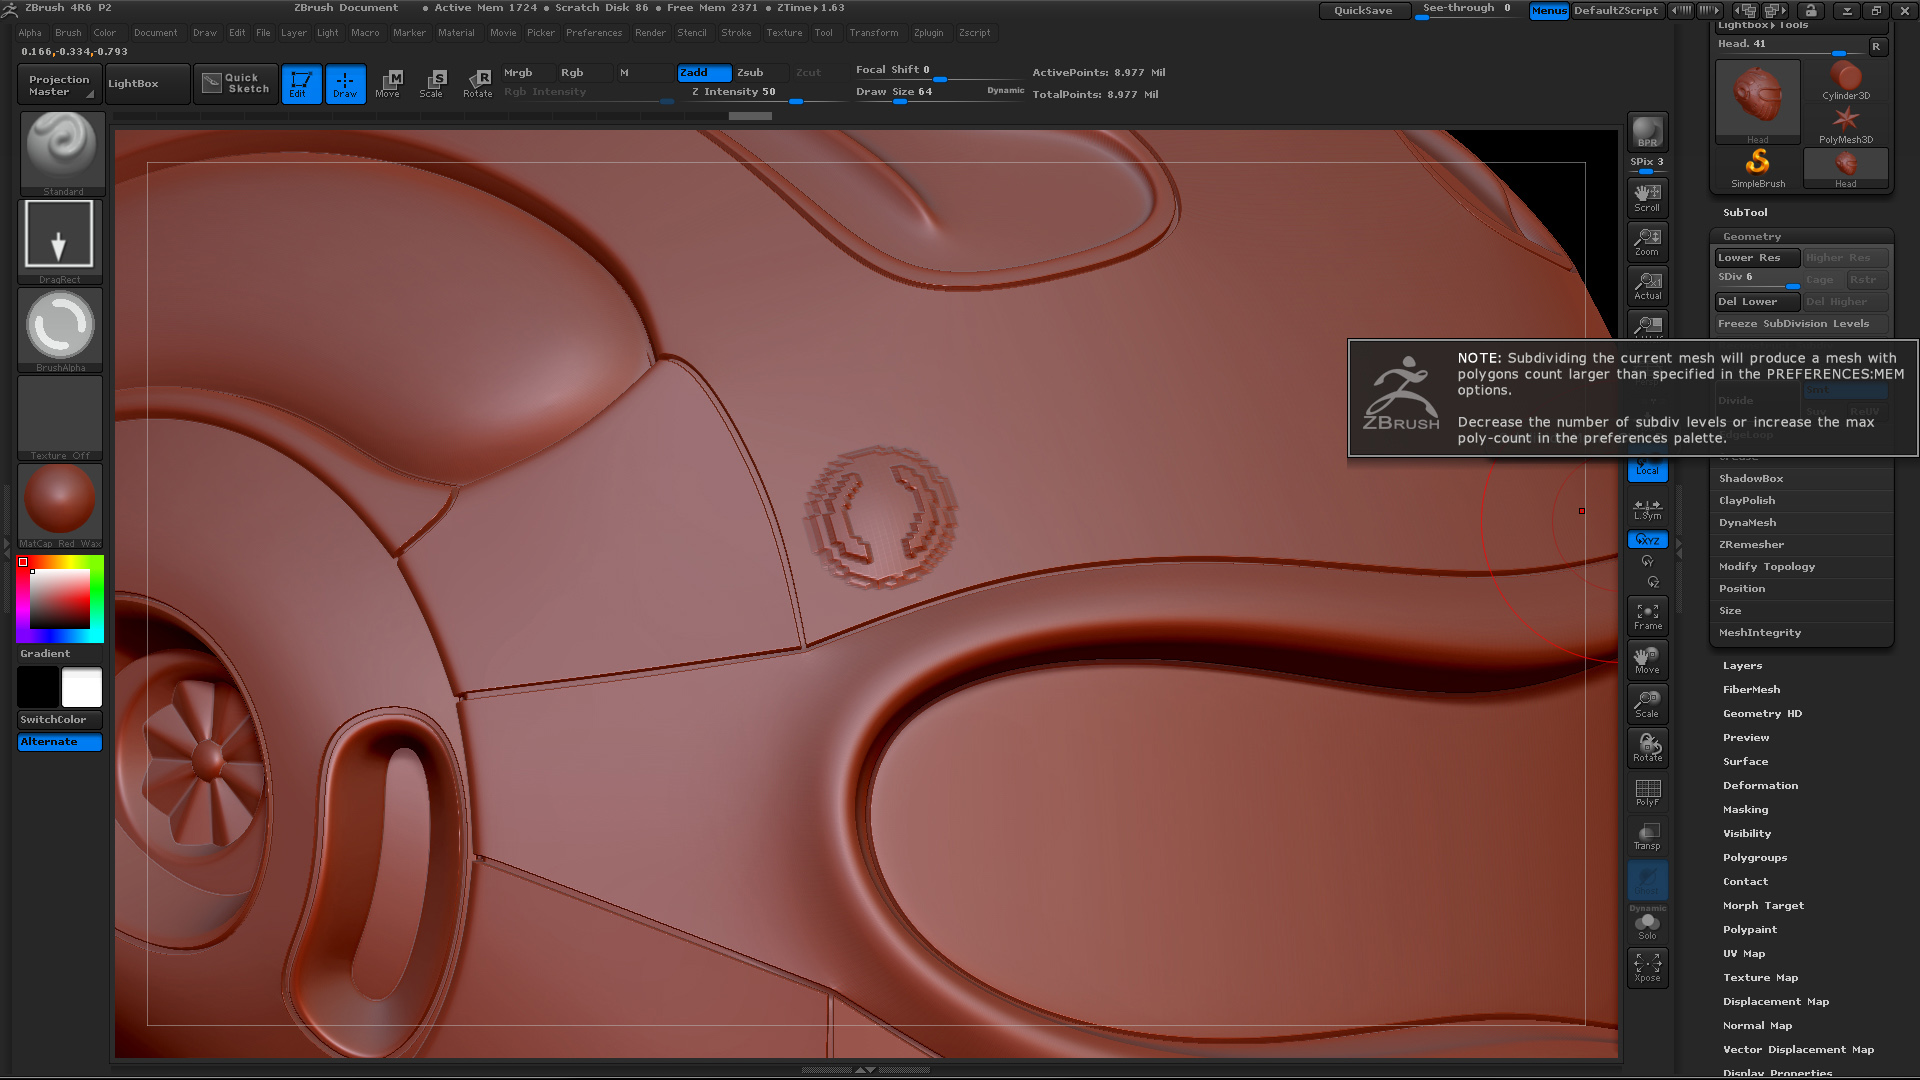Select the Standard brush thumbnail
This screenshot has width=1920, height=1080.
pyautogui.click(x=62, y=153)
